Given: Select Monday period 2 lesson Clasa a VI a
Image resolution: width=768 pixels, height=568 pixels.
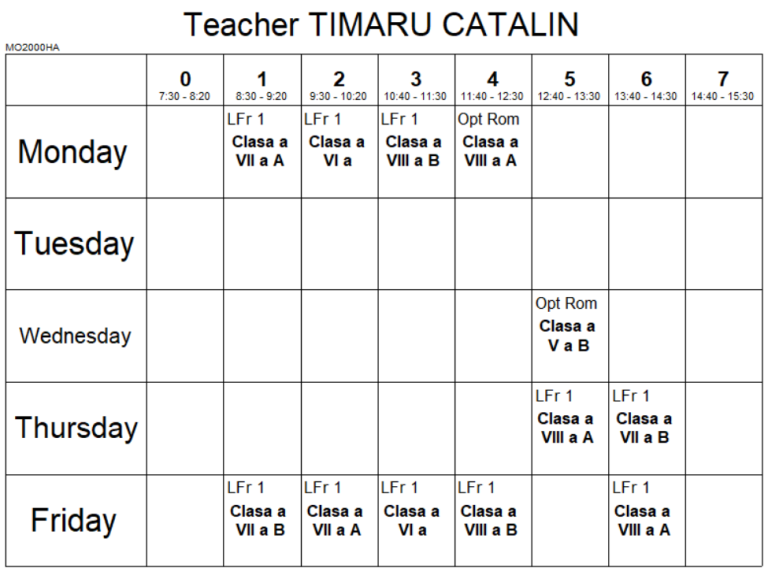Looking at the screenshot, I should point(337,151).
